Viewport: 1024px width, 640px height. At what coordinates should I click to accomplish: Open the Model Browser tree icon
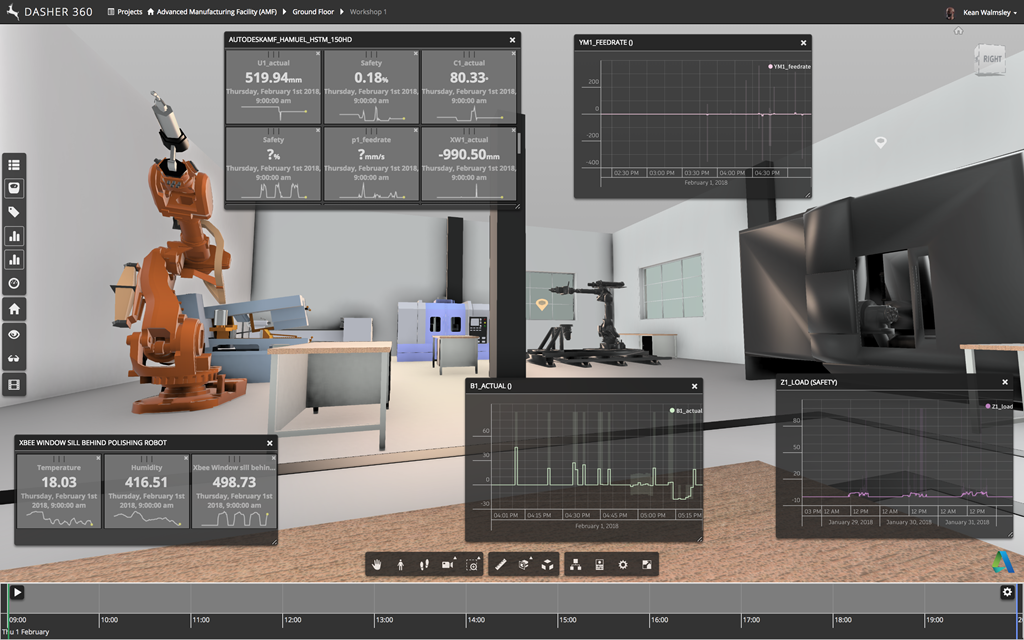(576, 565)
